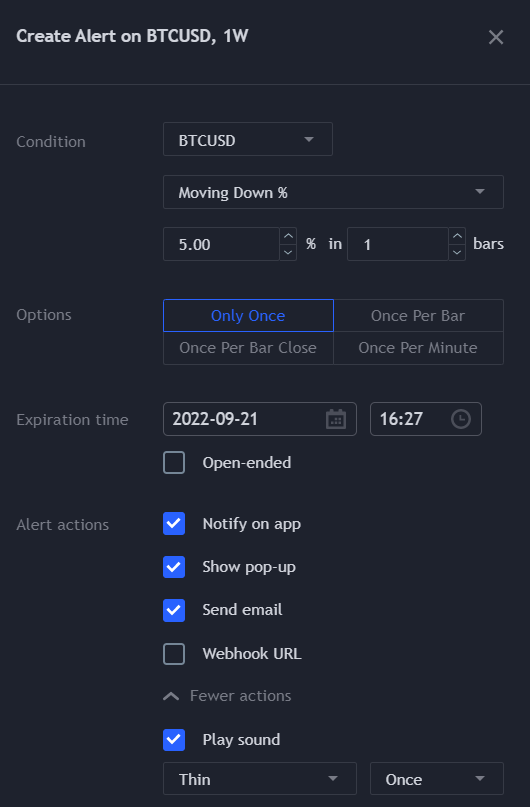Open the Once sound repeat dropdown
This screenshot has width=530, height=807.
click(x=436, y=779)
